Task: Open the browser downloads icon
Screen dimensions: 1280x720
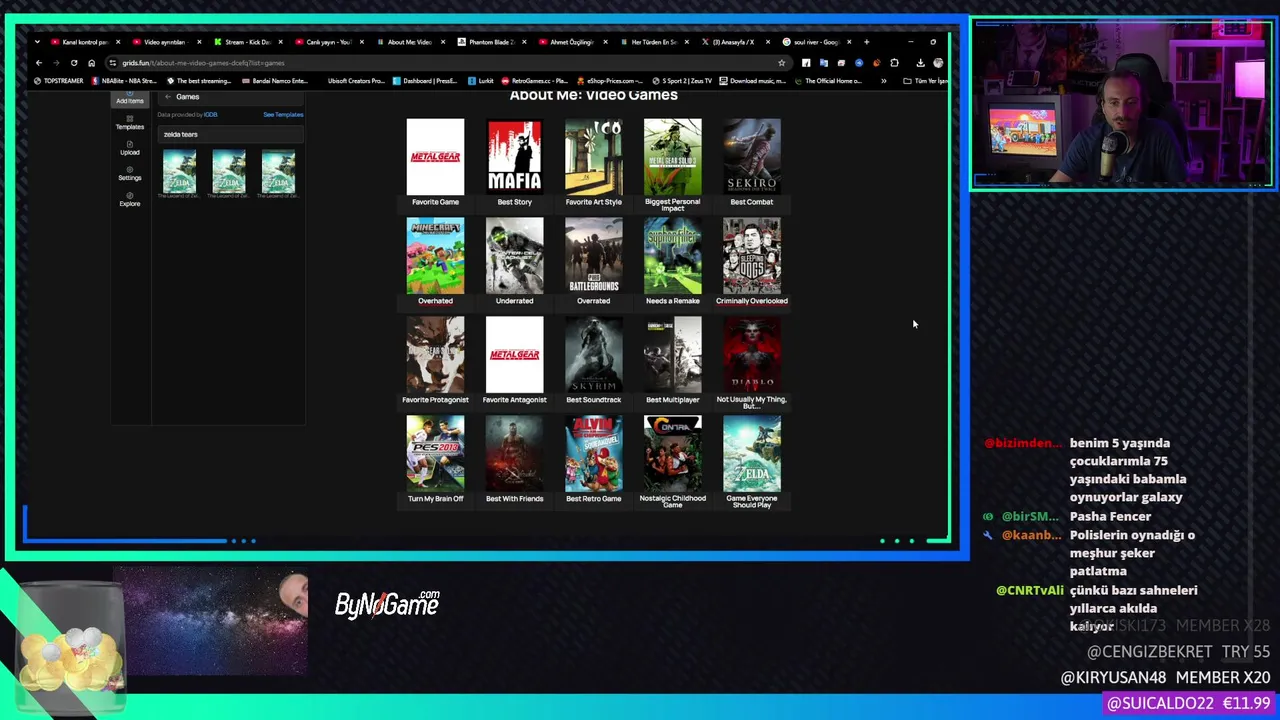Action: pos(920,63)
